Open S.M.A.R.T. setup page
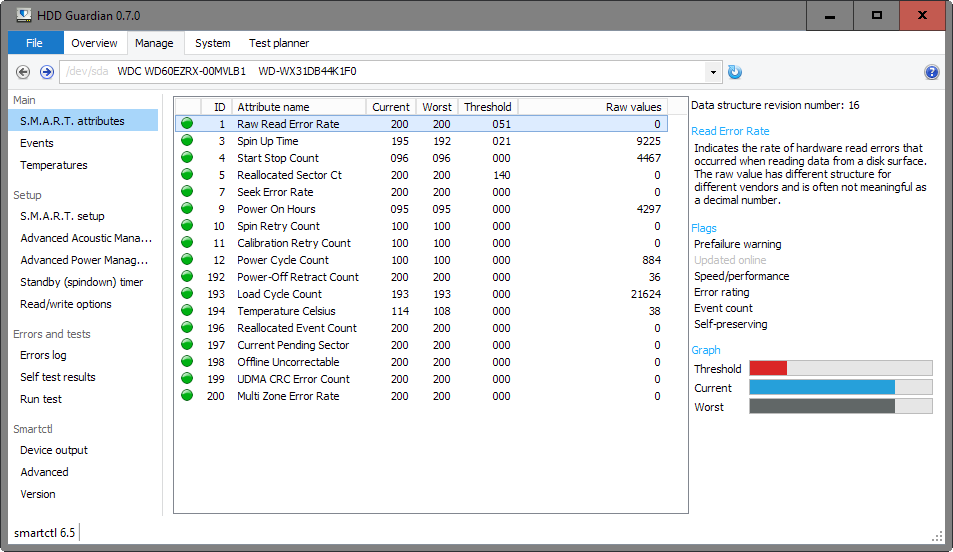Viewport: 953px width, 552px height. [62, 216]
